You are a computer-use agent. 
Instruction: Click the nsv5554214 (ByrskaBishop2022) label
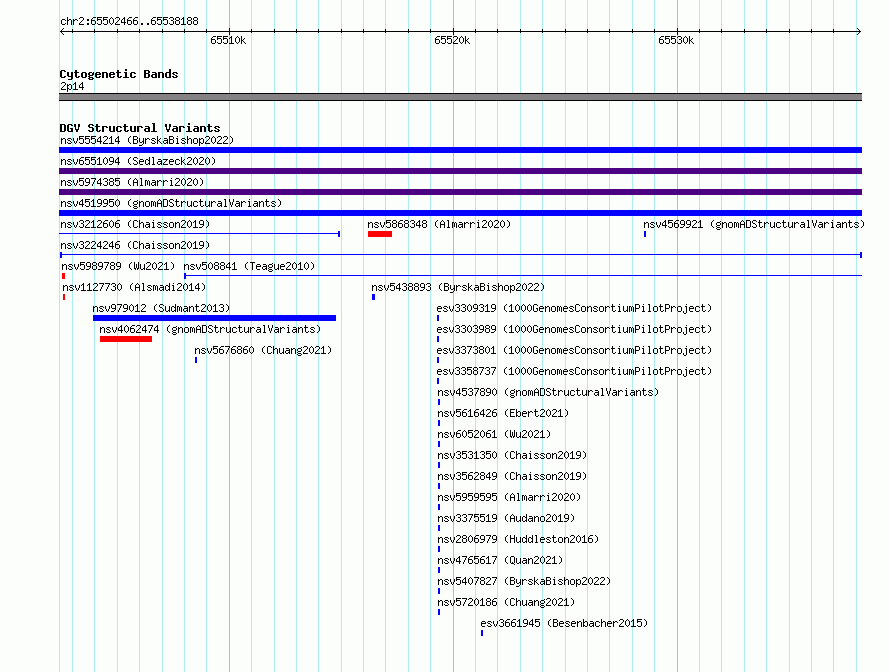pos(147,140)
